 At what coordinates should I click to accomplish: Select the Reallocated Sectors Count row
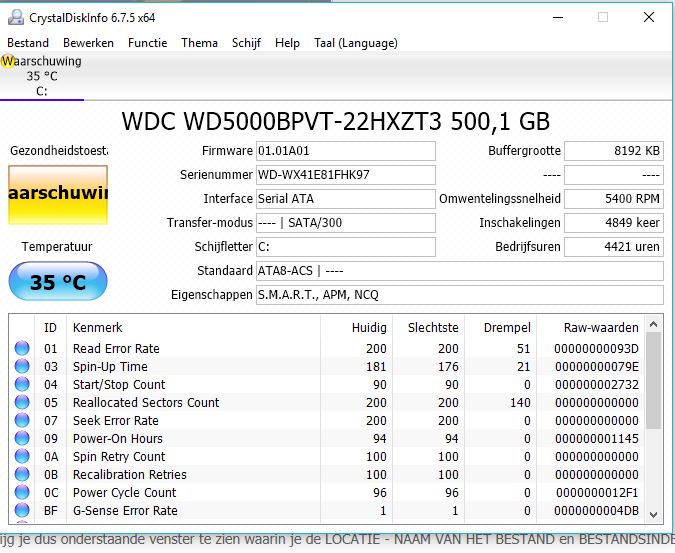[327, 402]
